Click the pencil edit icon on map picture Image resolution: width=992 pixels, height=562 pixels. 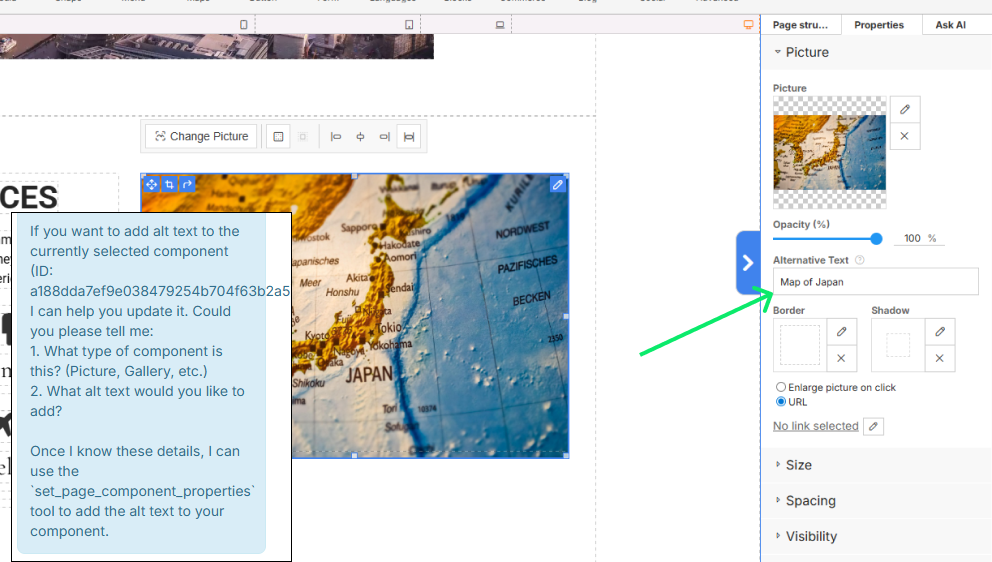[x=557, y=185]
